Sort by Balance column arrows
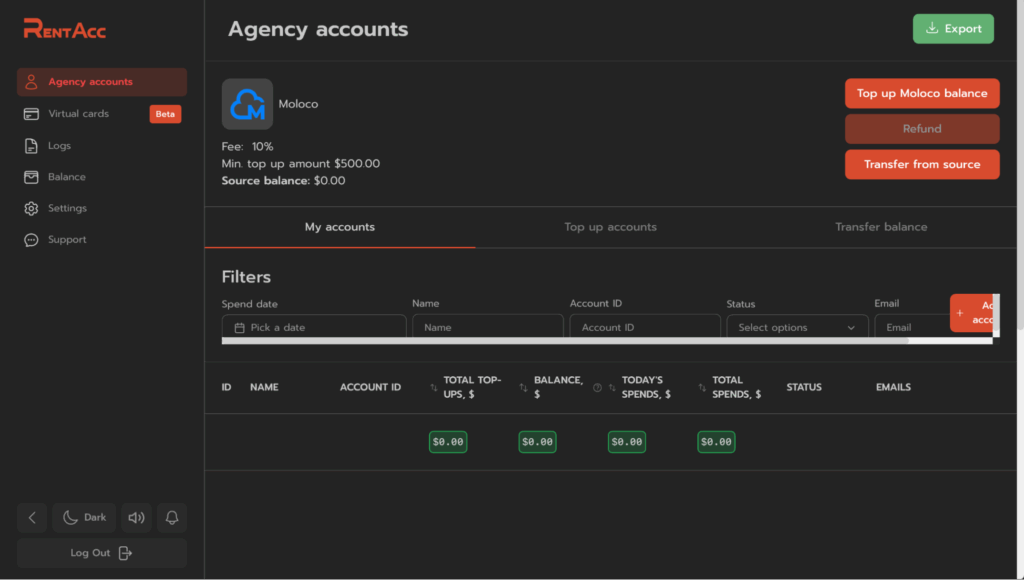The width and height of the screenshot is (1024, 580). pos(523,387)
